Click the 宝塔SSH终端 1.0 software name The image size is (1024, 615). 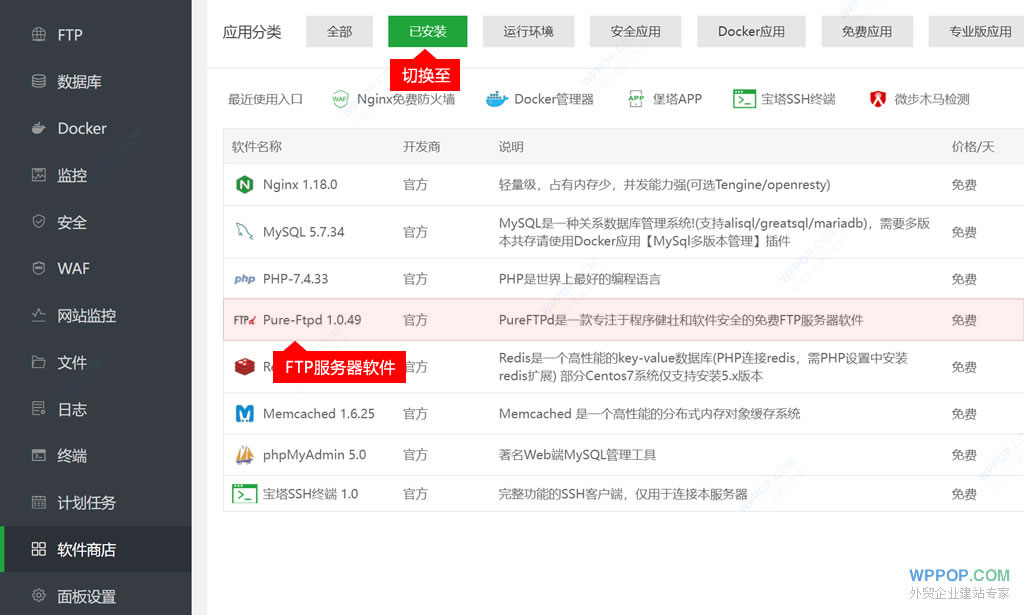coord(310,494)
